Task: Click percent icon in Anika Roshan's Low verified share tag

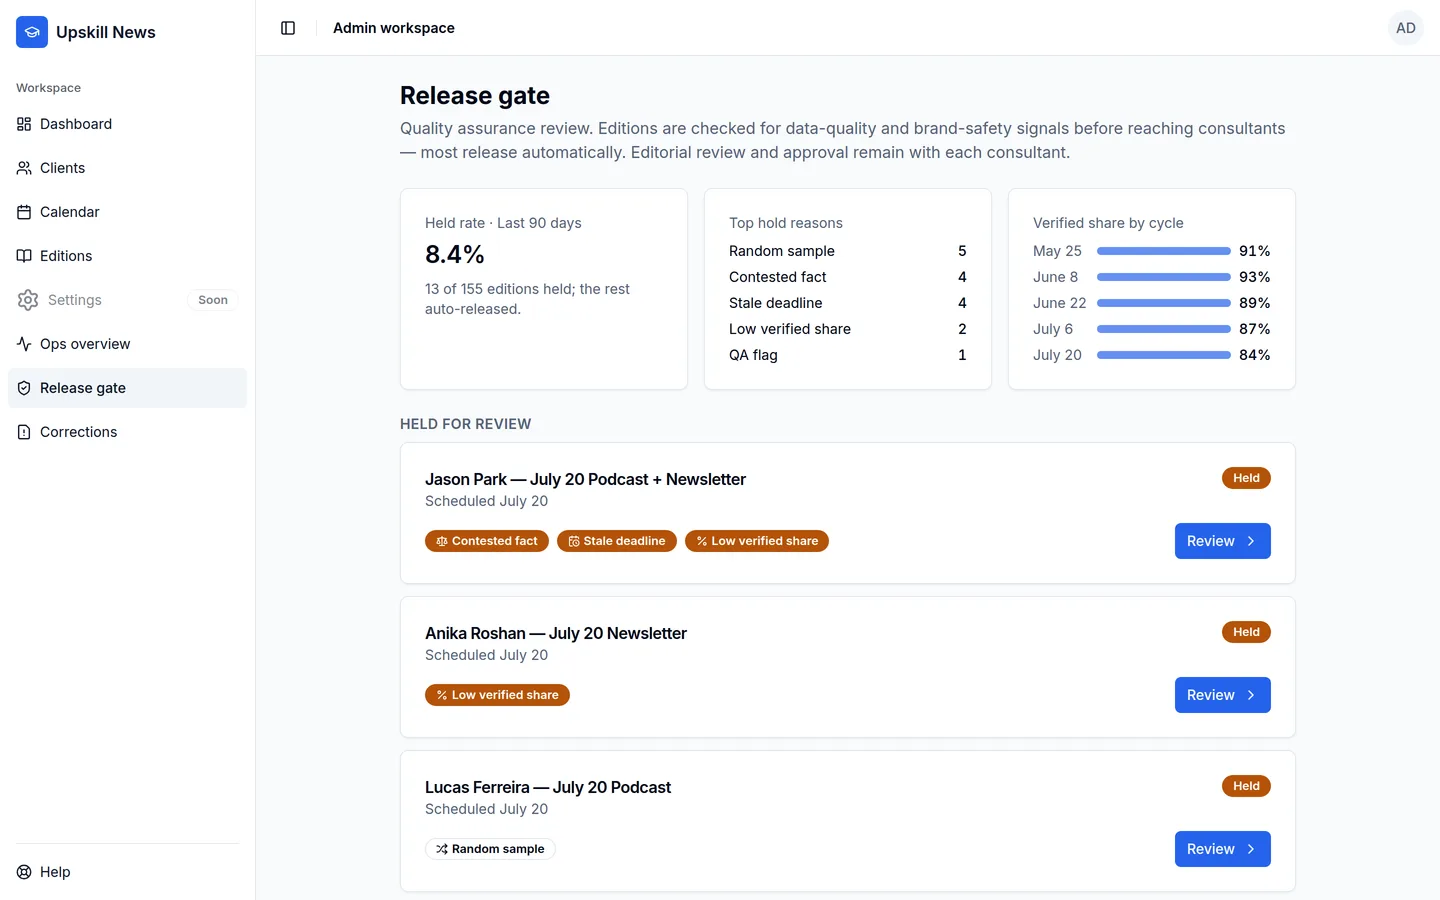Action: [442, 695]
